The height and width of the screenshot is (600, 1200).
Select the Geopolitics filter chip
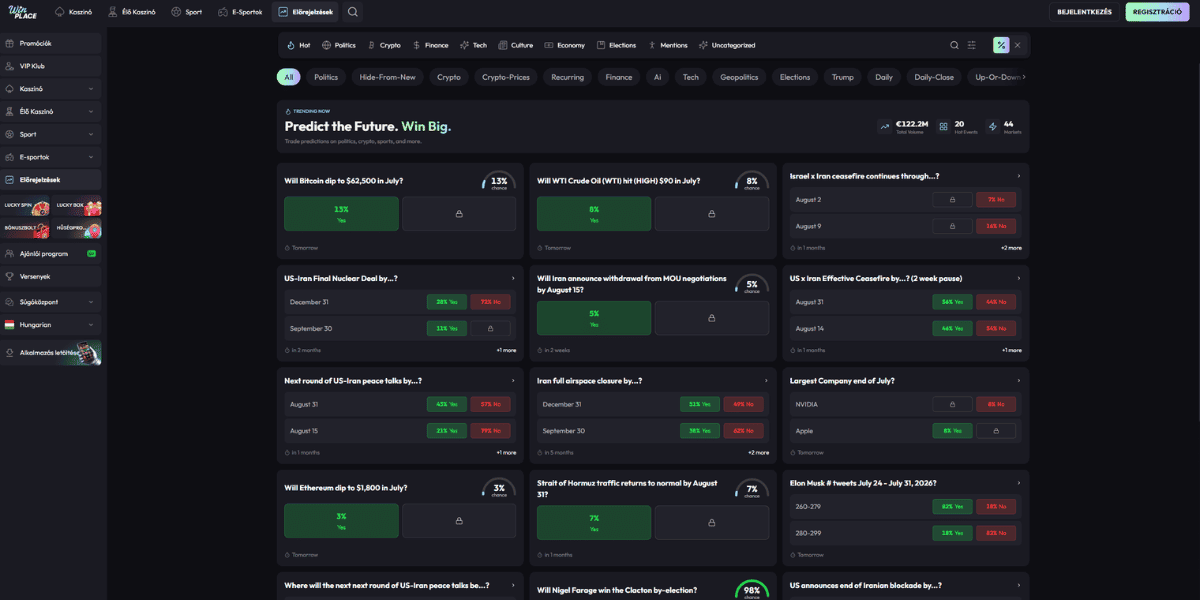[739, 77]
